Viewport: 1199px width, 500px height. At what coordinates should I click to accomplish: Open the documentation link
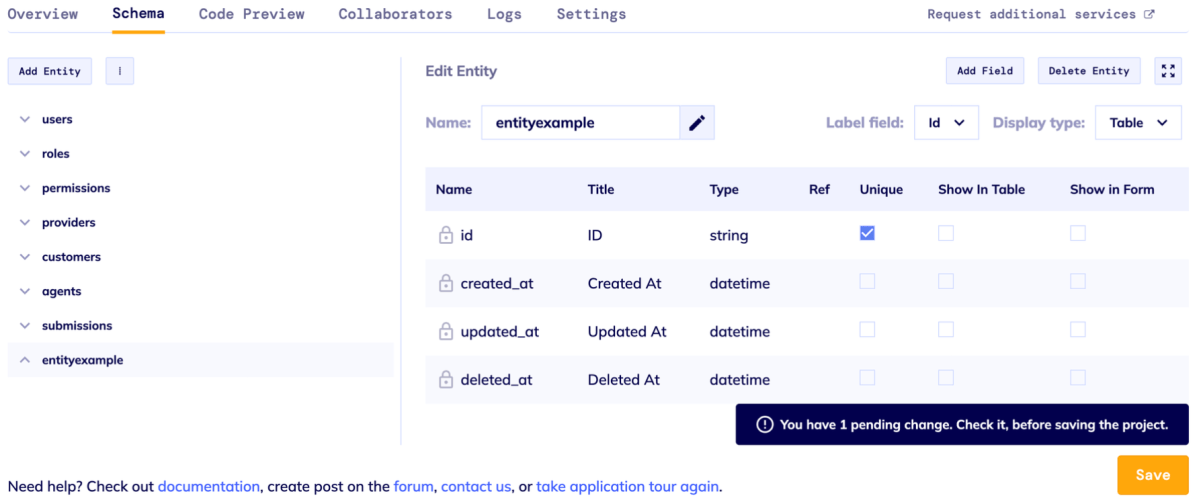[x=209, y=487]
